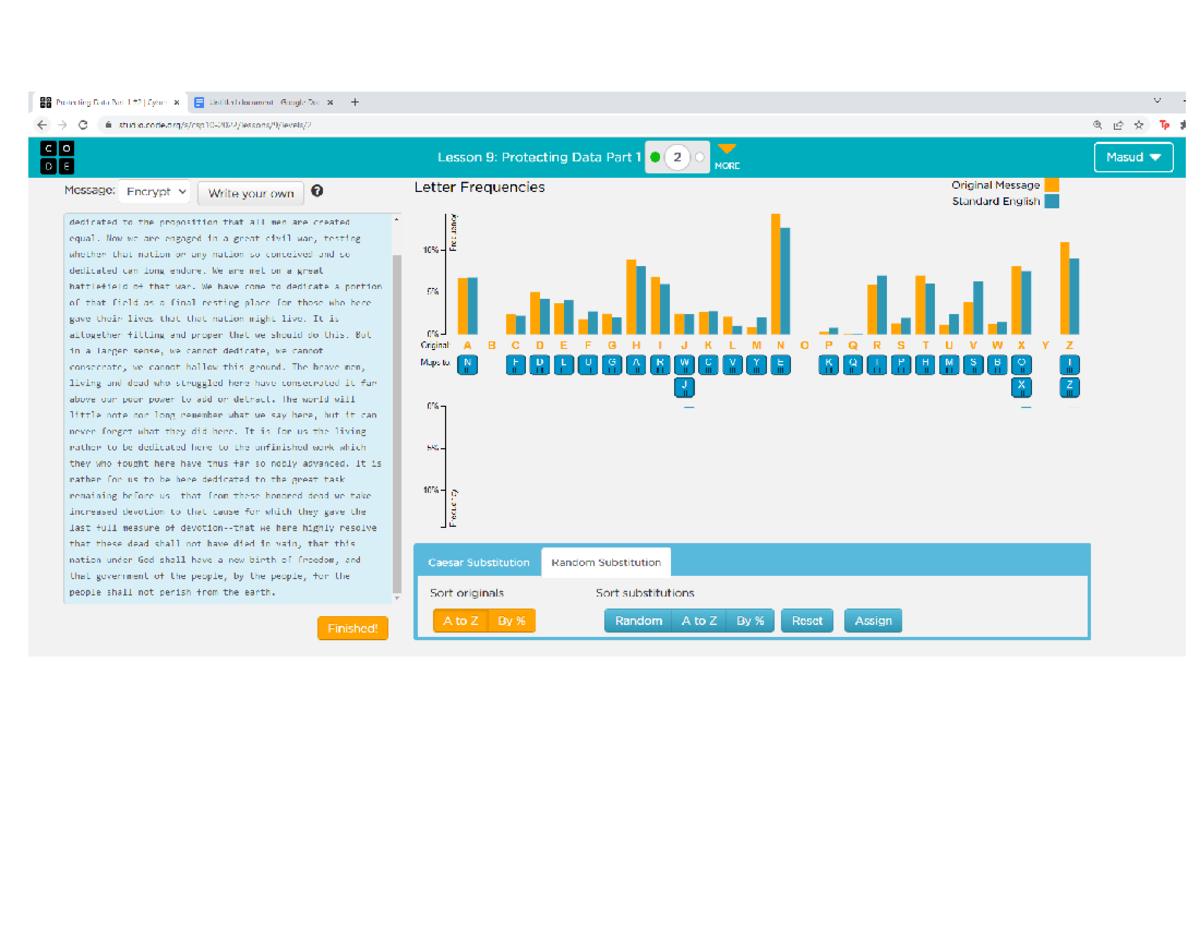The height and width of the screenshot is (927, 1200).
Task: Open the Encrypt message dropdown
Action: coord(157,191)
